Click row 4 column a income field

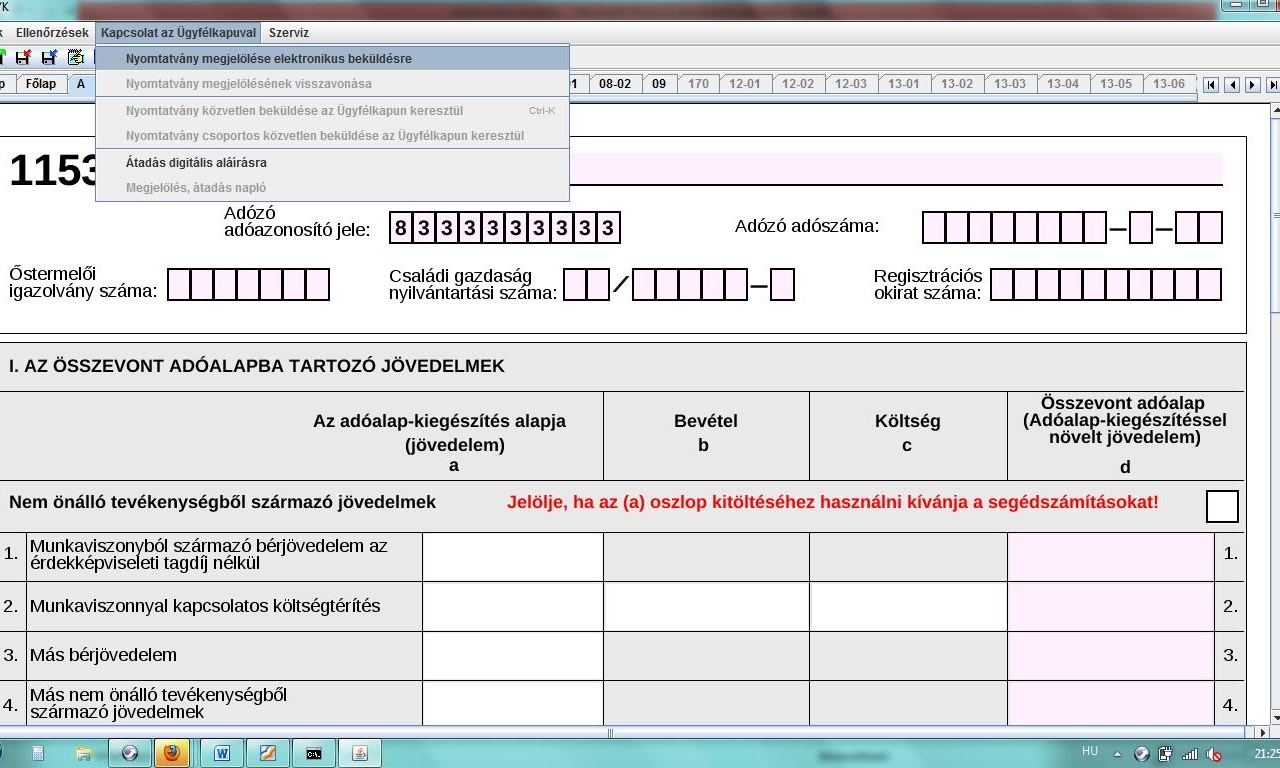pos(513,702)
